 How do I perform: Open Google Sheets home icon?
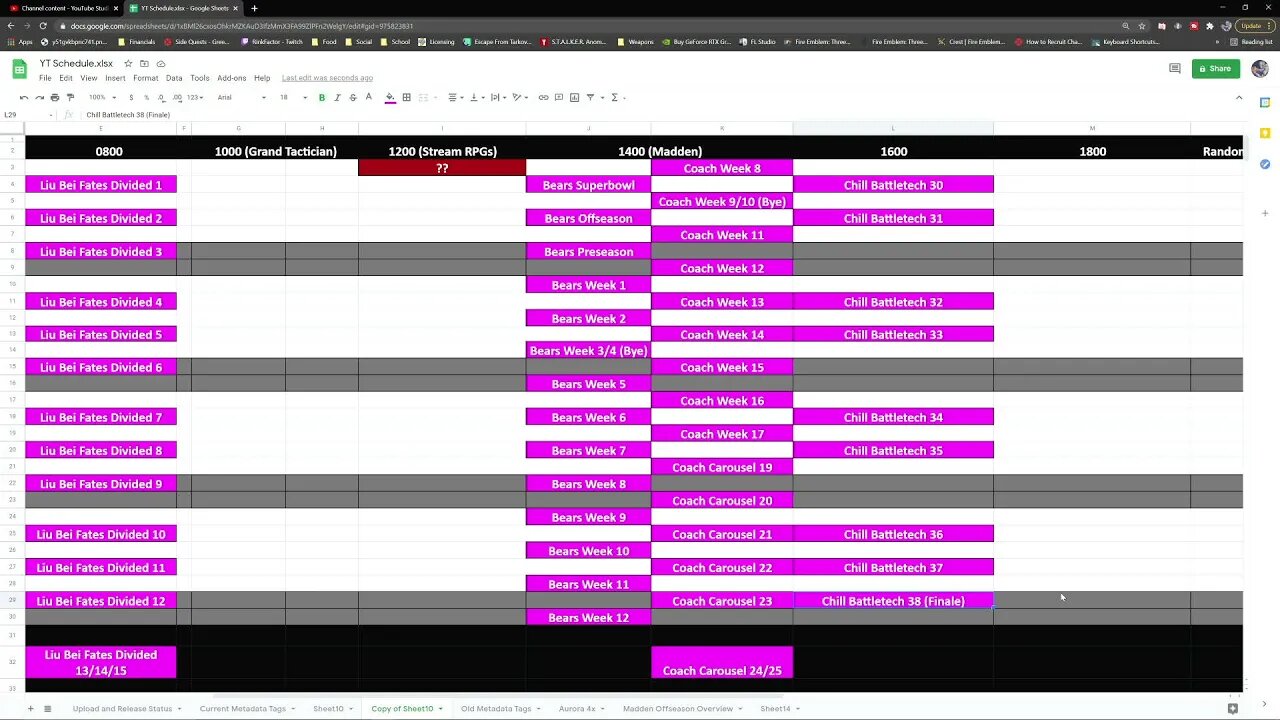coord(19,69)
